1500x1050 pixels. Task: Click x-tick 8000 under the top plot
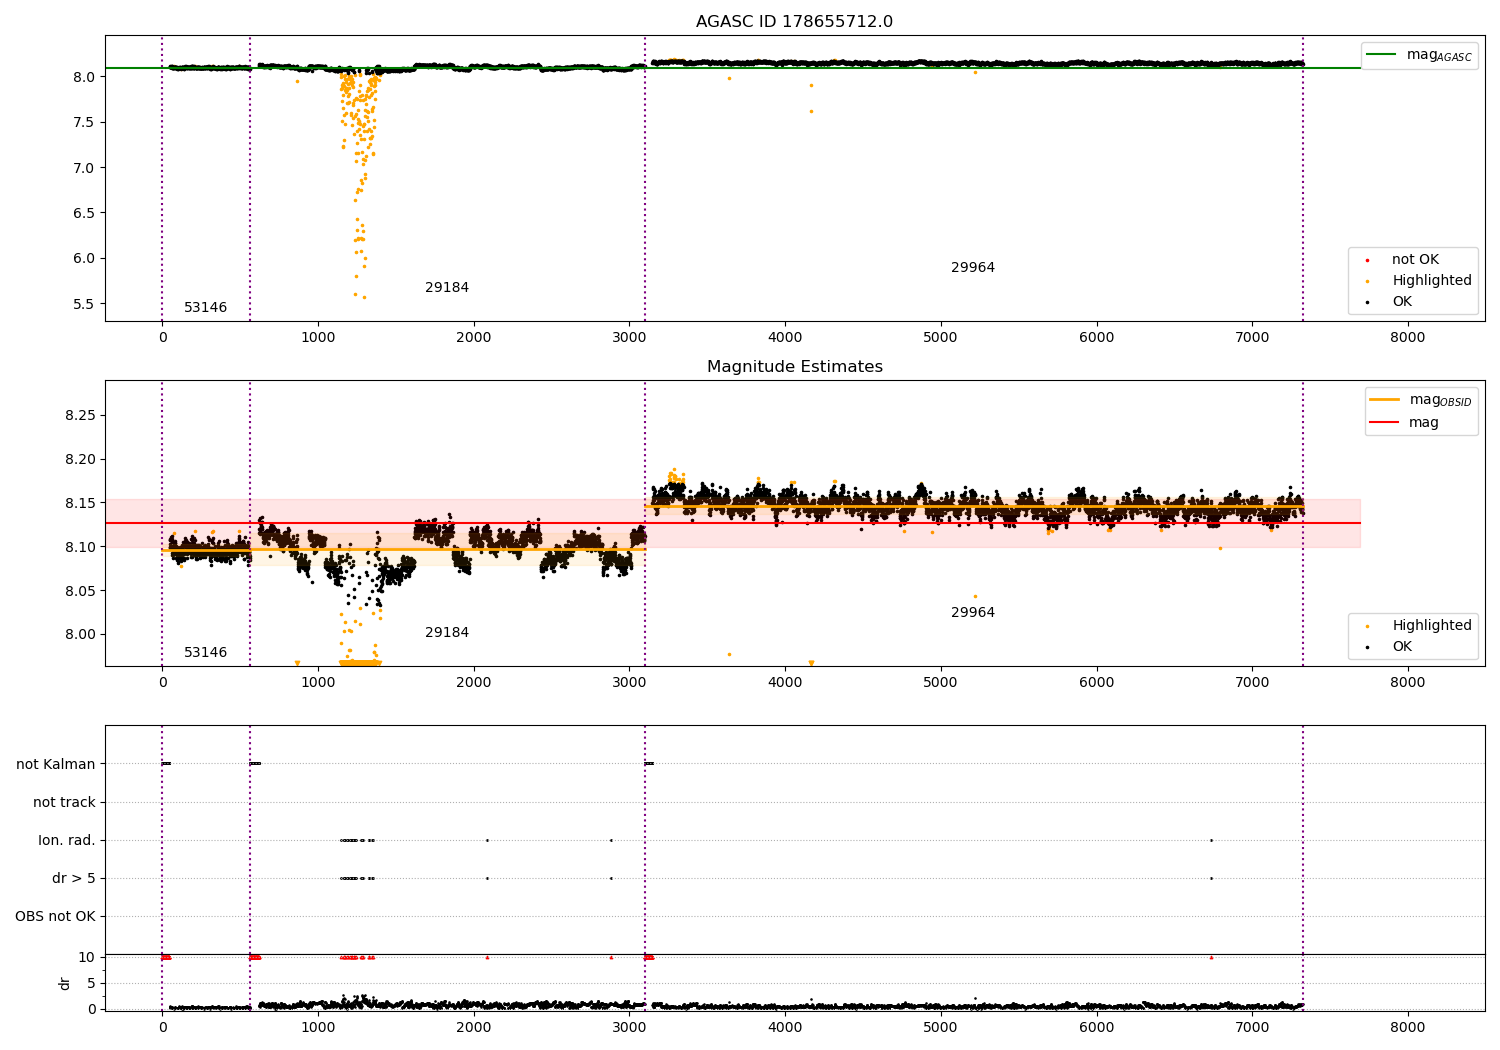pyautogui.click(x=1408, y=338)
